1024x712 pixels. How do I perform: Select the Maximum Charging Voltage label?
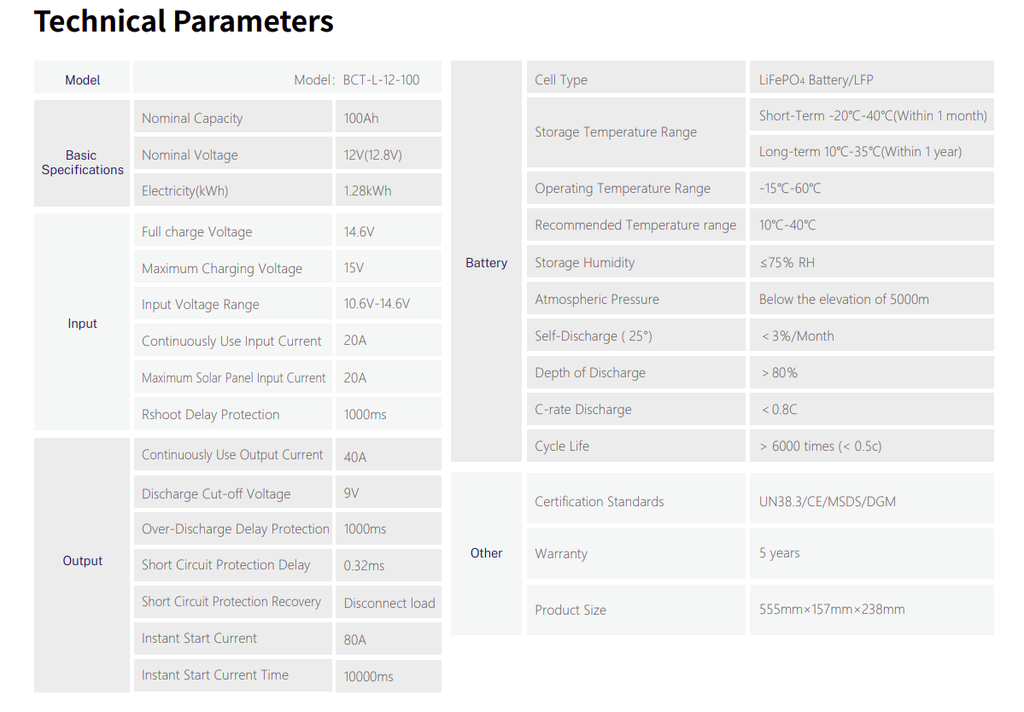(222, 268)
